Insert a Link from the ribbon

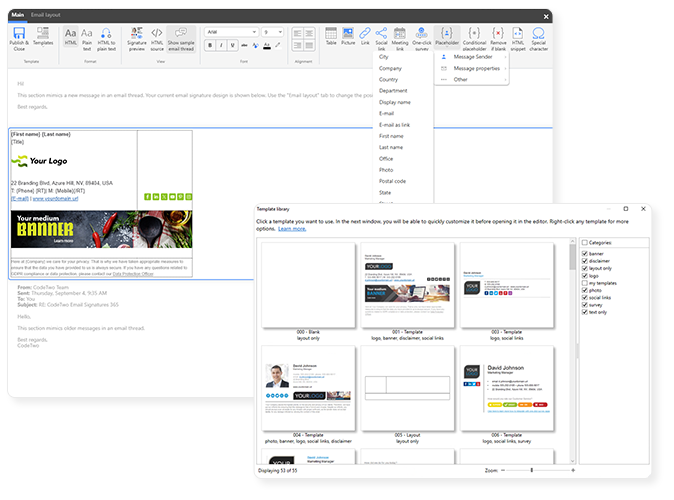(365, 36)
